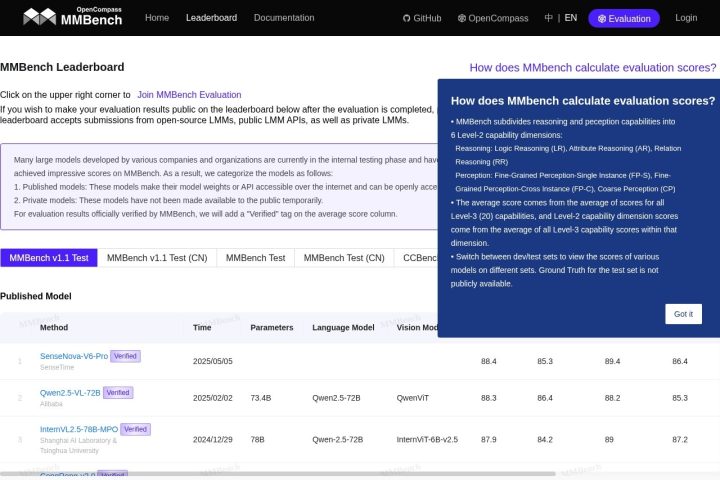Click the SenseTime organization label
The height and width of the screenshot is (480, 720).
click(57, 367)
